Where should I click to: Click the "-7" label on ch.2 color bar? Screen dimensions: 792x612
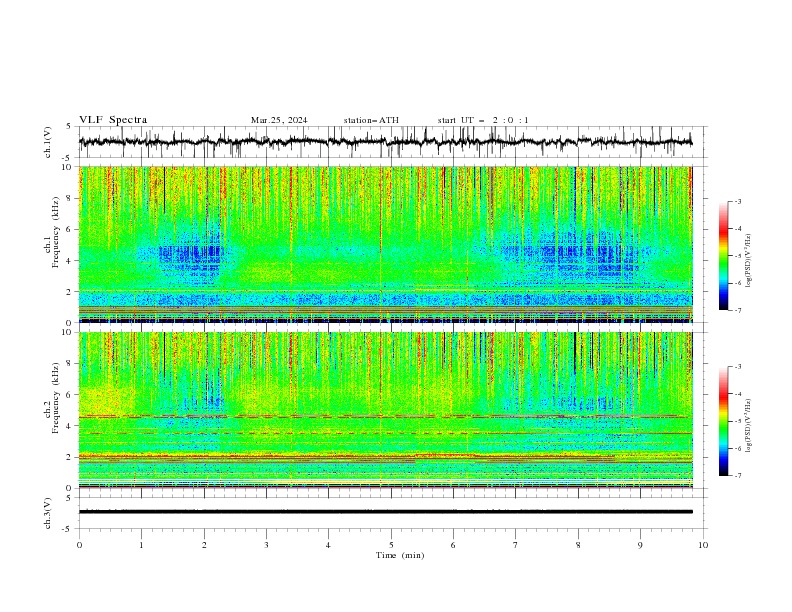click(x=737, y=476)
